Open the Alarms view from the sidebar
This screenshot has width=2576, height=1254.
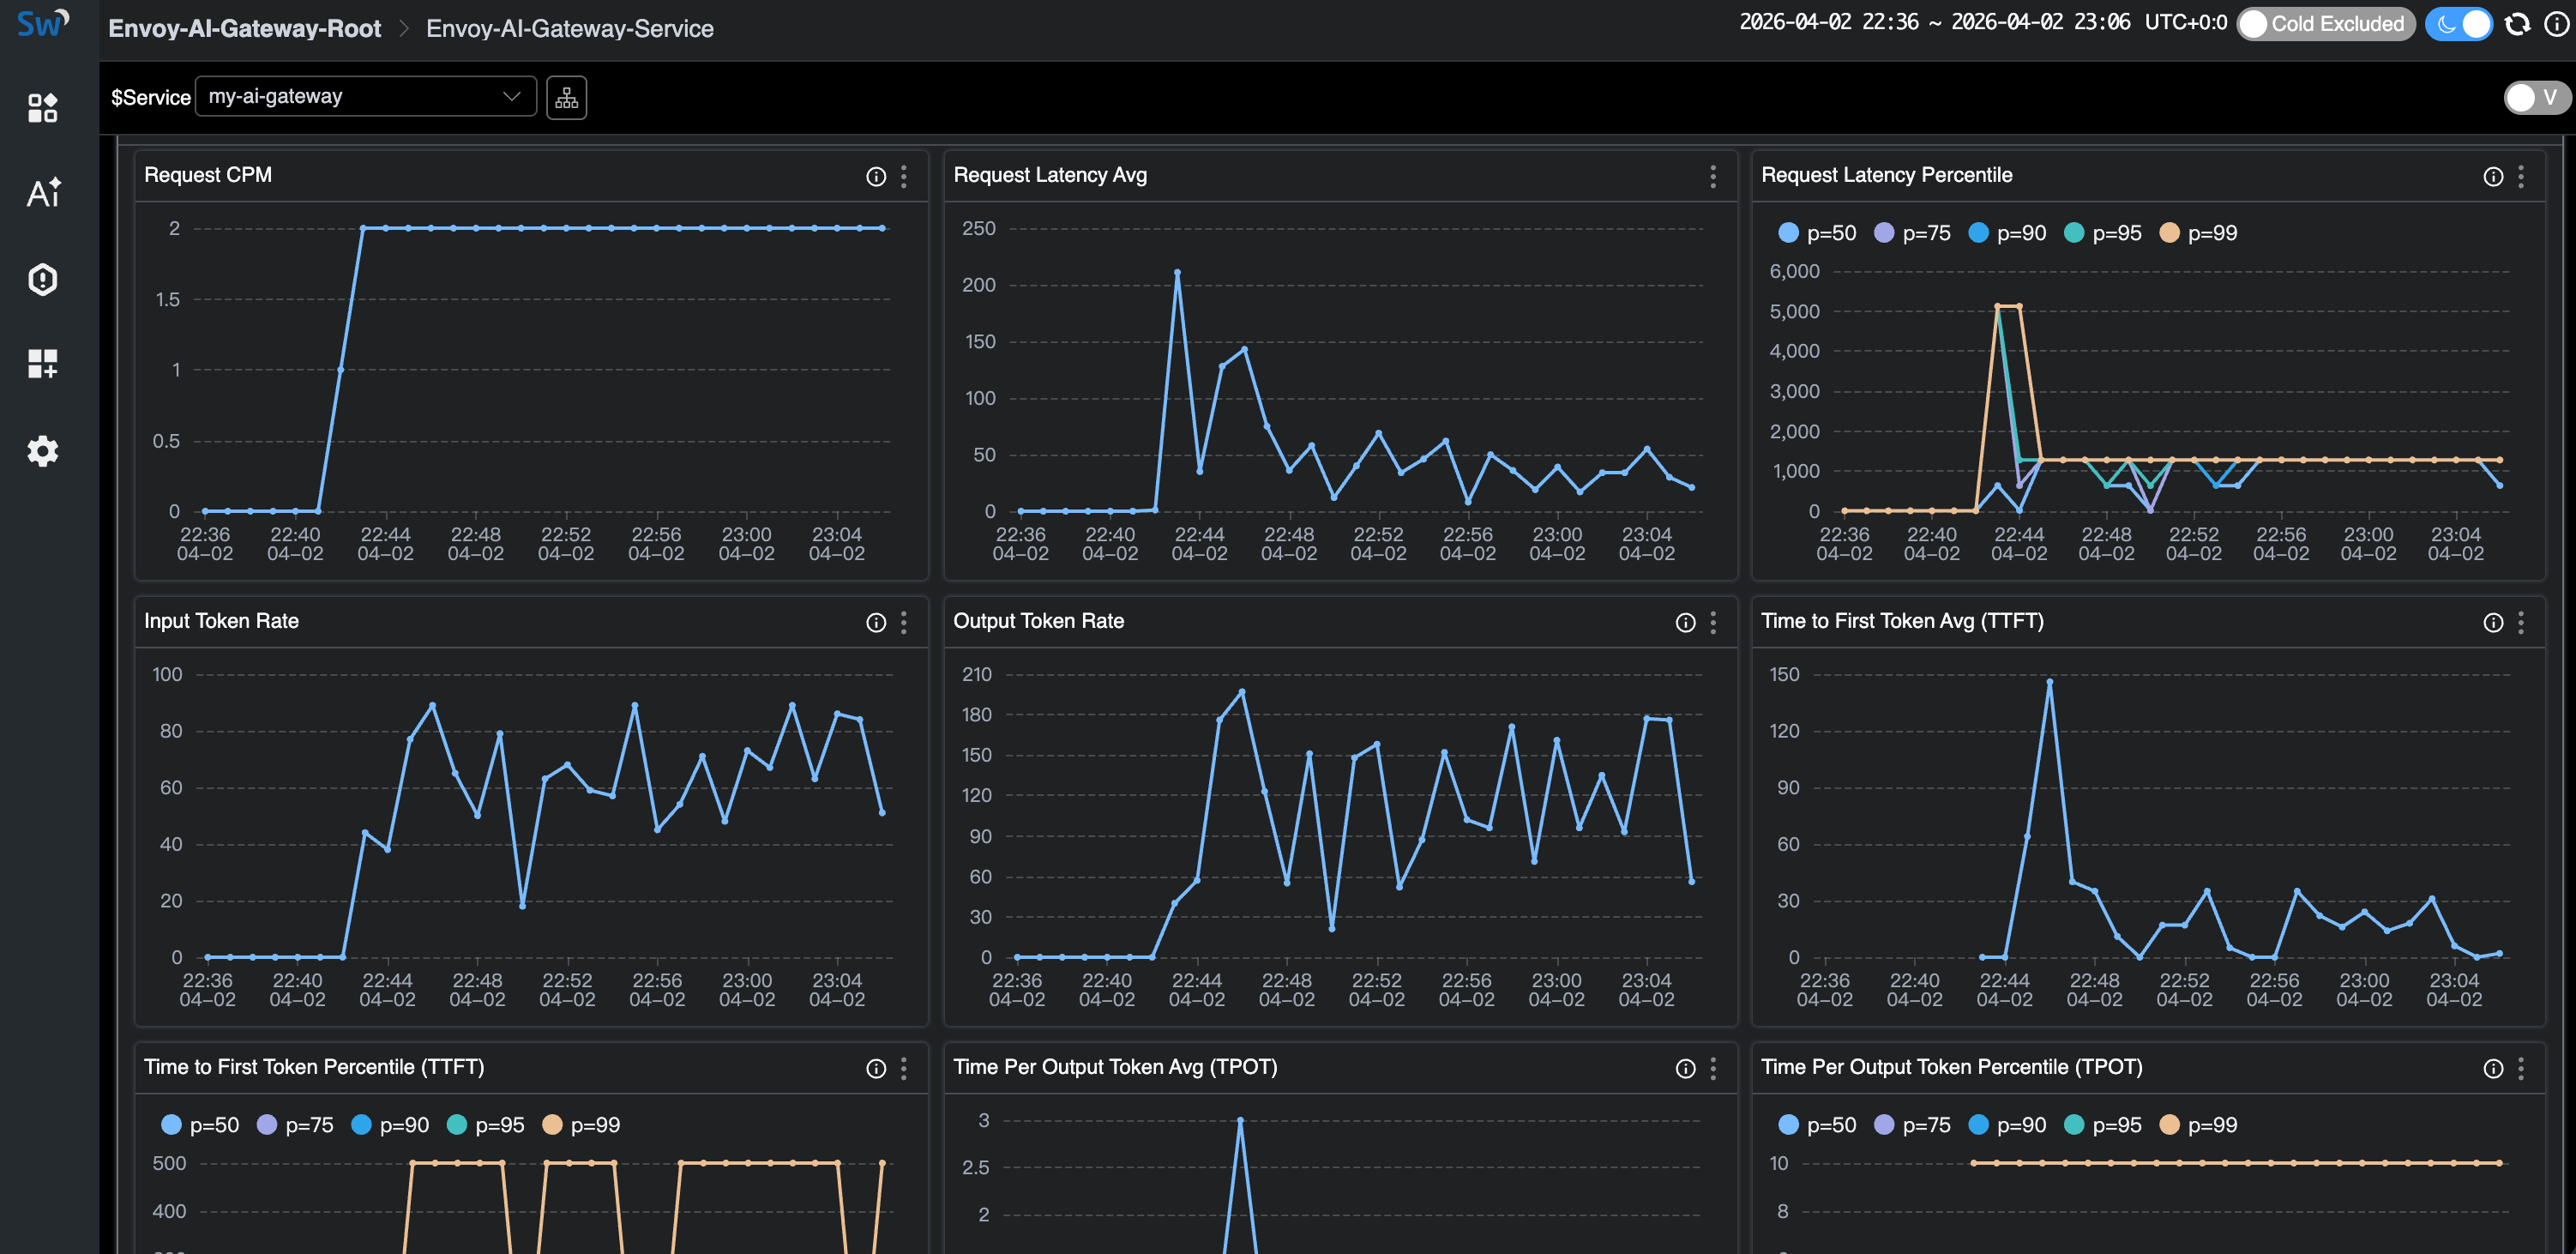pos(44,280)
